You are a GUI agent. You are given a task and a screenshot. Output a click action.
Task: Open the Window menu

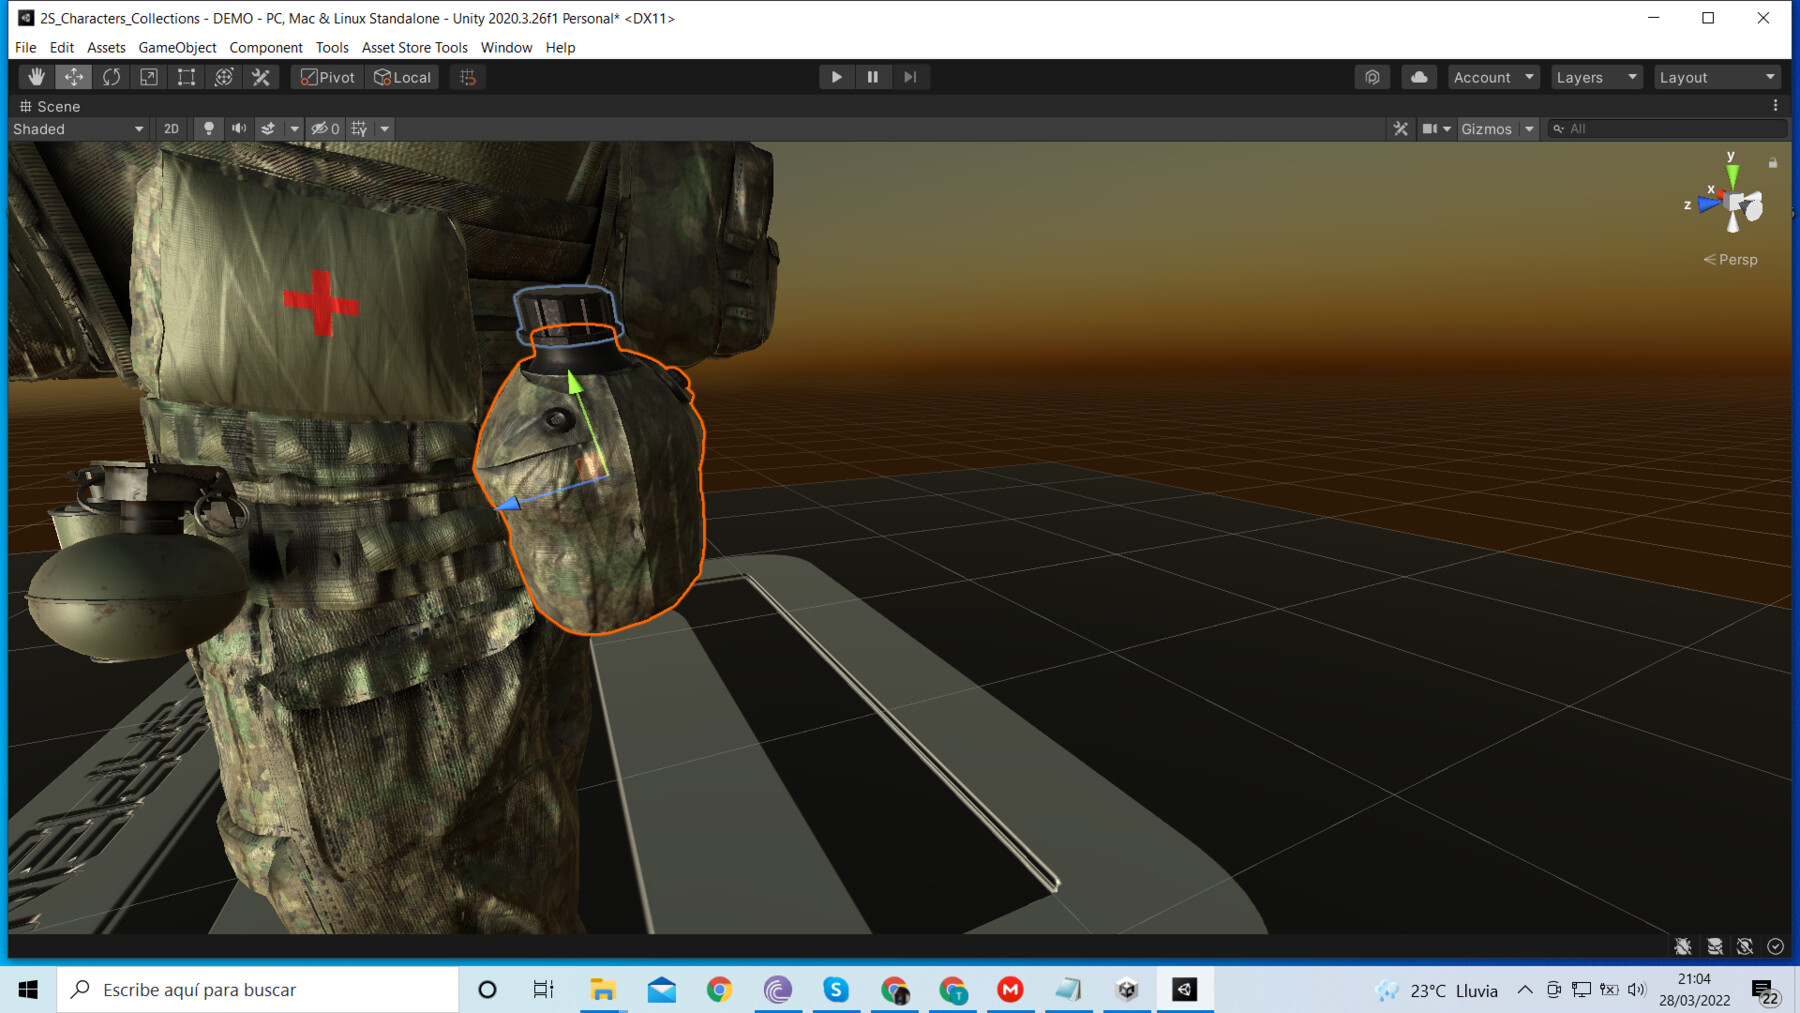click(506, 47)
